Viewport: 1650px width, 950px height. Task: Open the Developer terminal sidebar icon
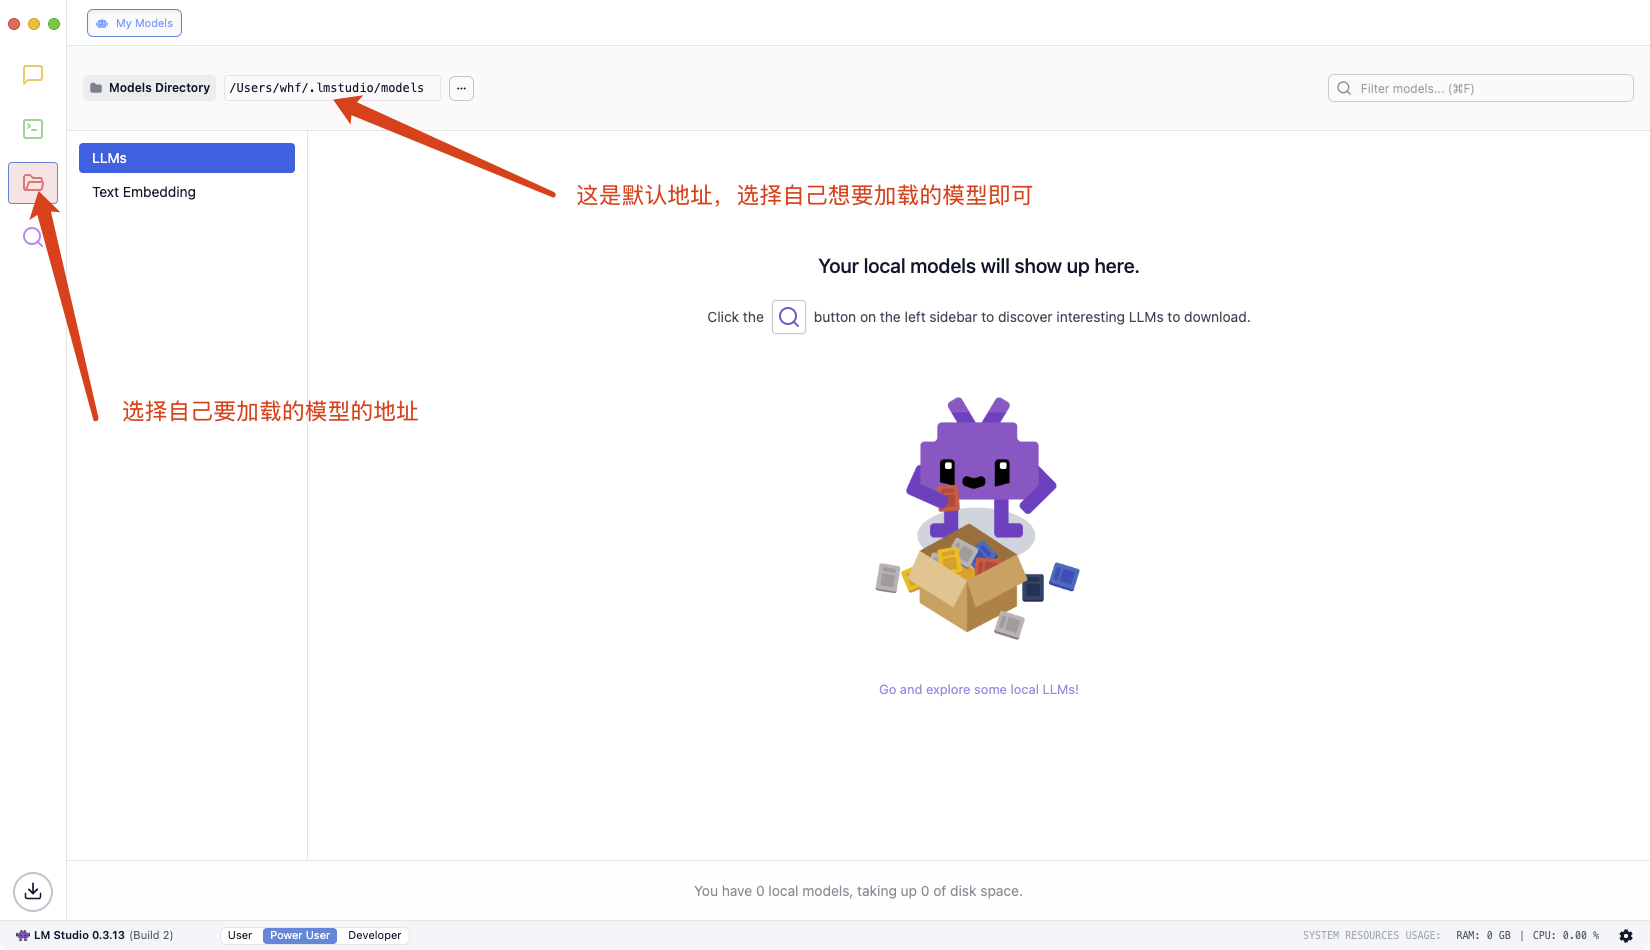tap(33, 129)
